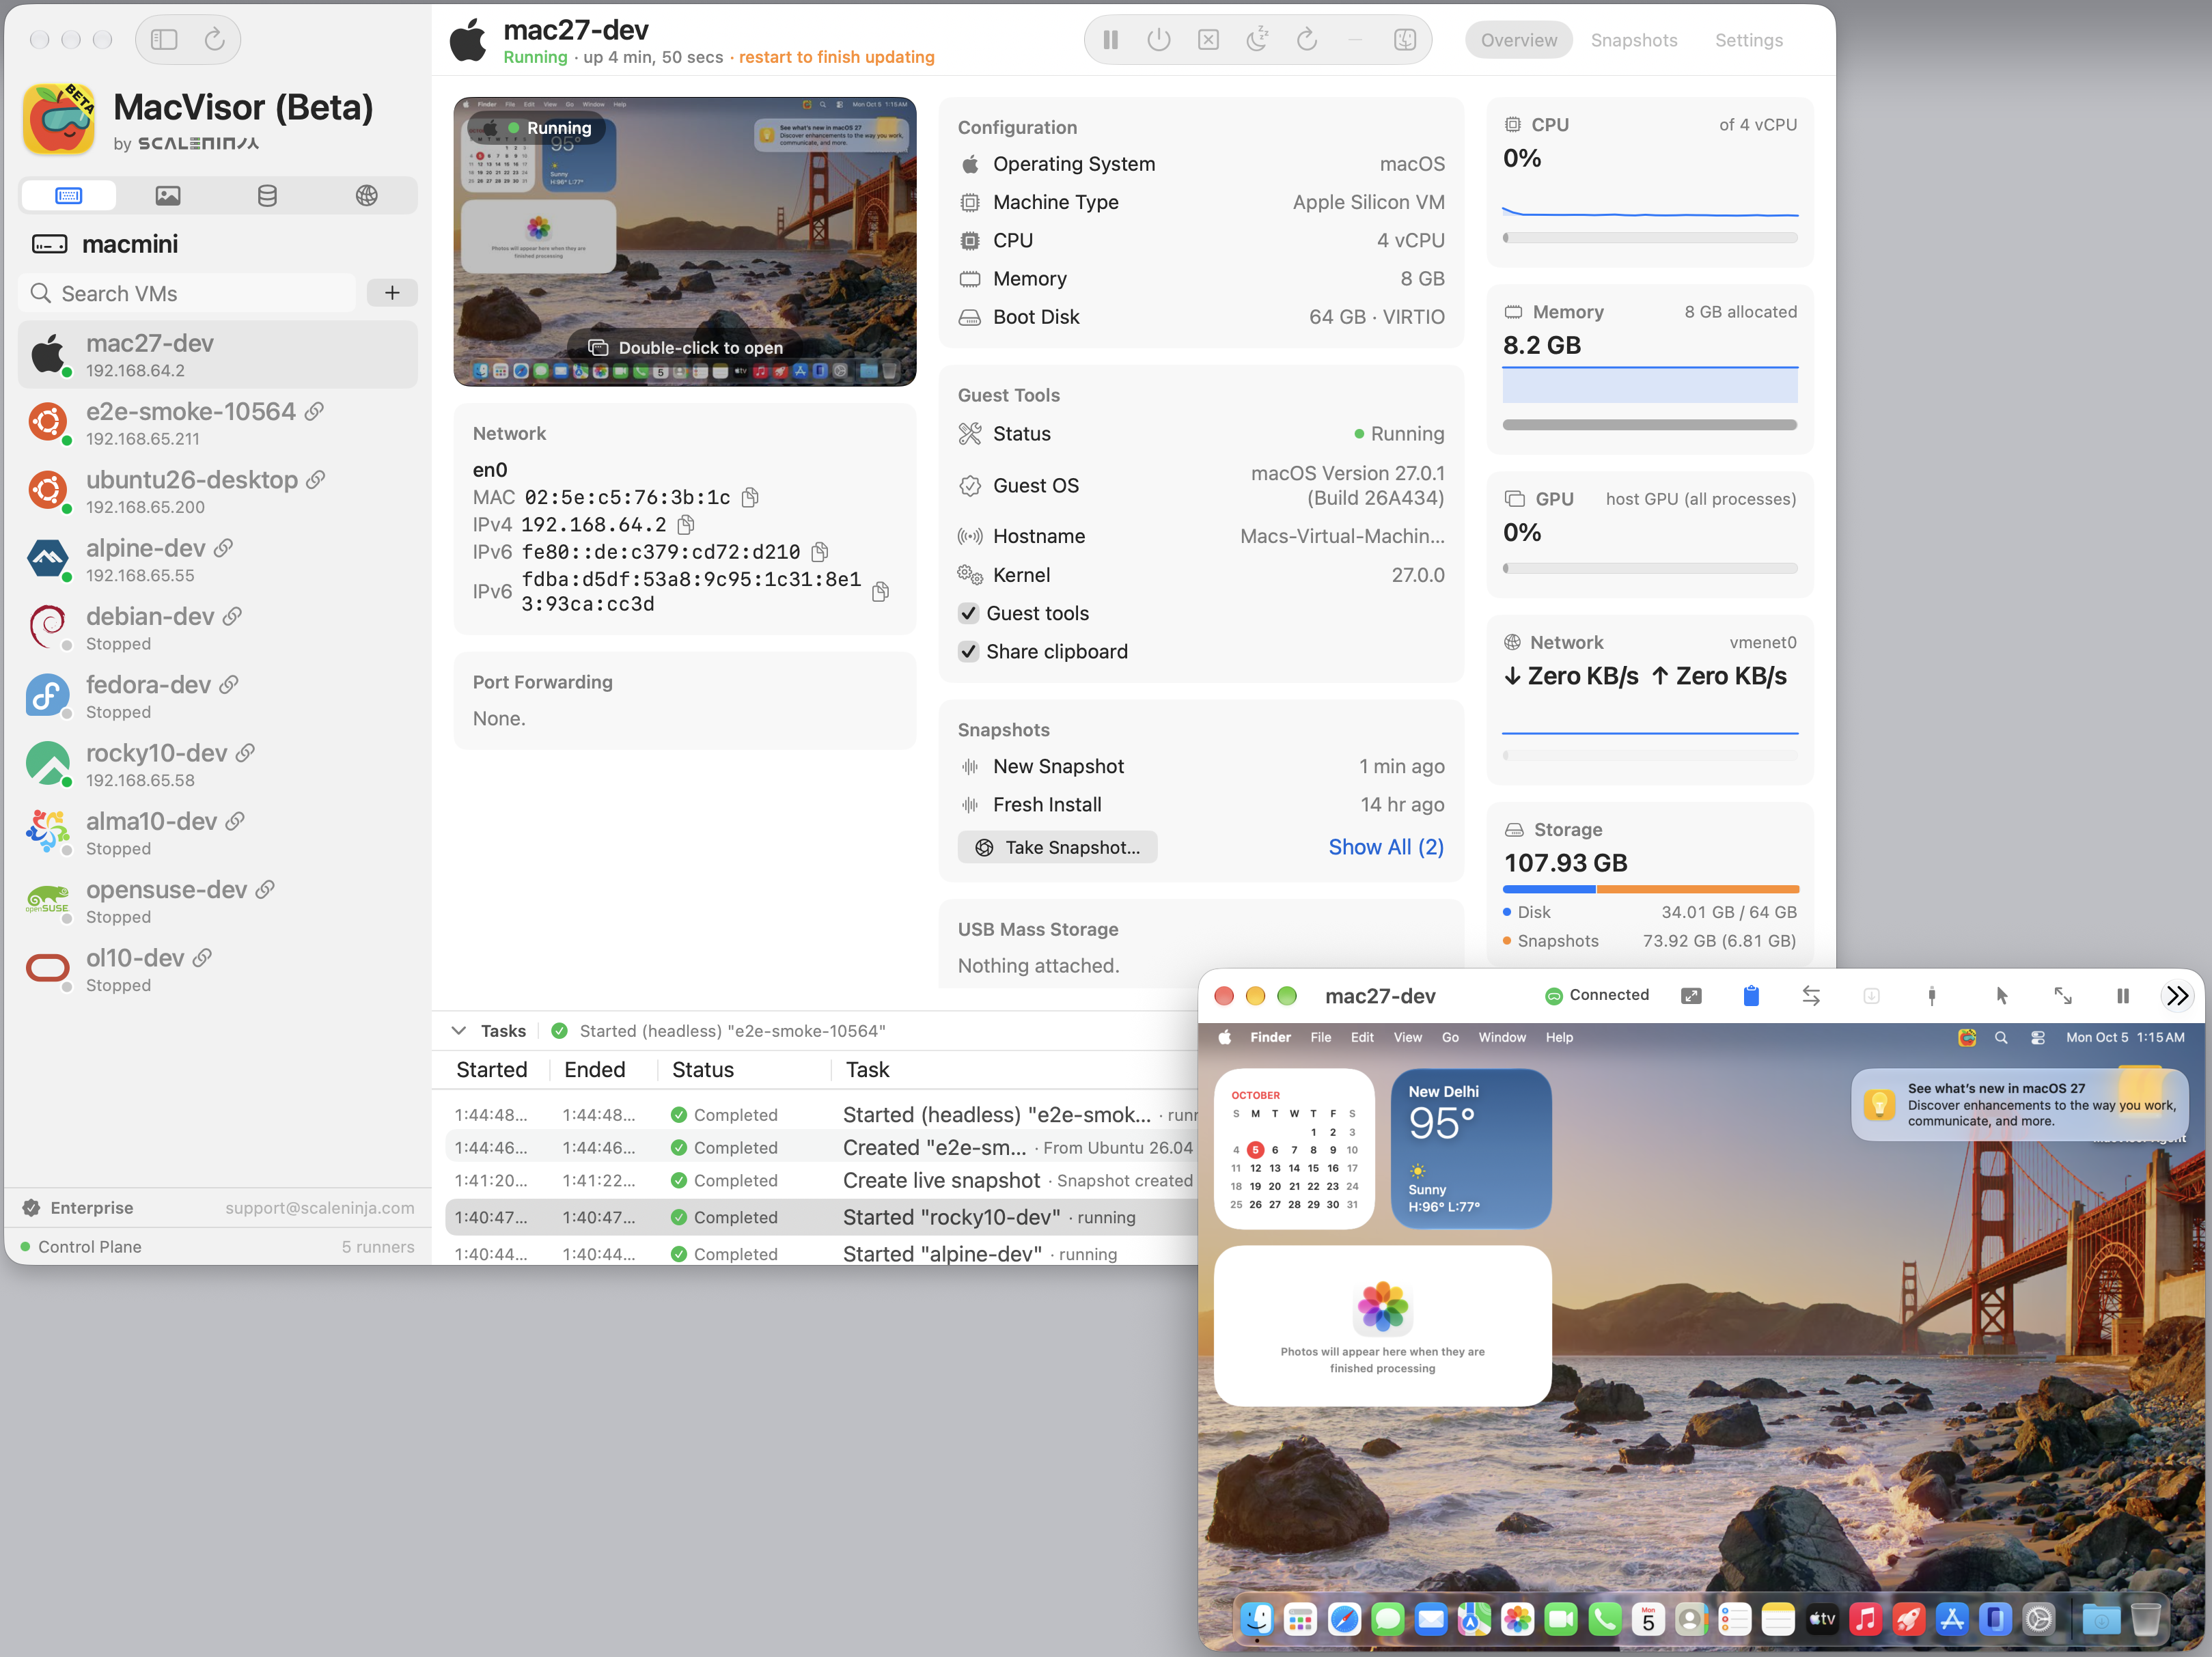Screen dimensions: 2212x1657
Task: Pause the mac27-dev VM from the main toolbar
Action: [1110, 40]
